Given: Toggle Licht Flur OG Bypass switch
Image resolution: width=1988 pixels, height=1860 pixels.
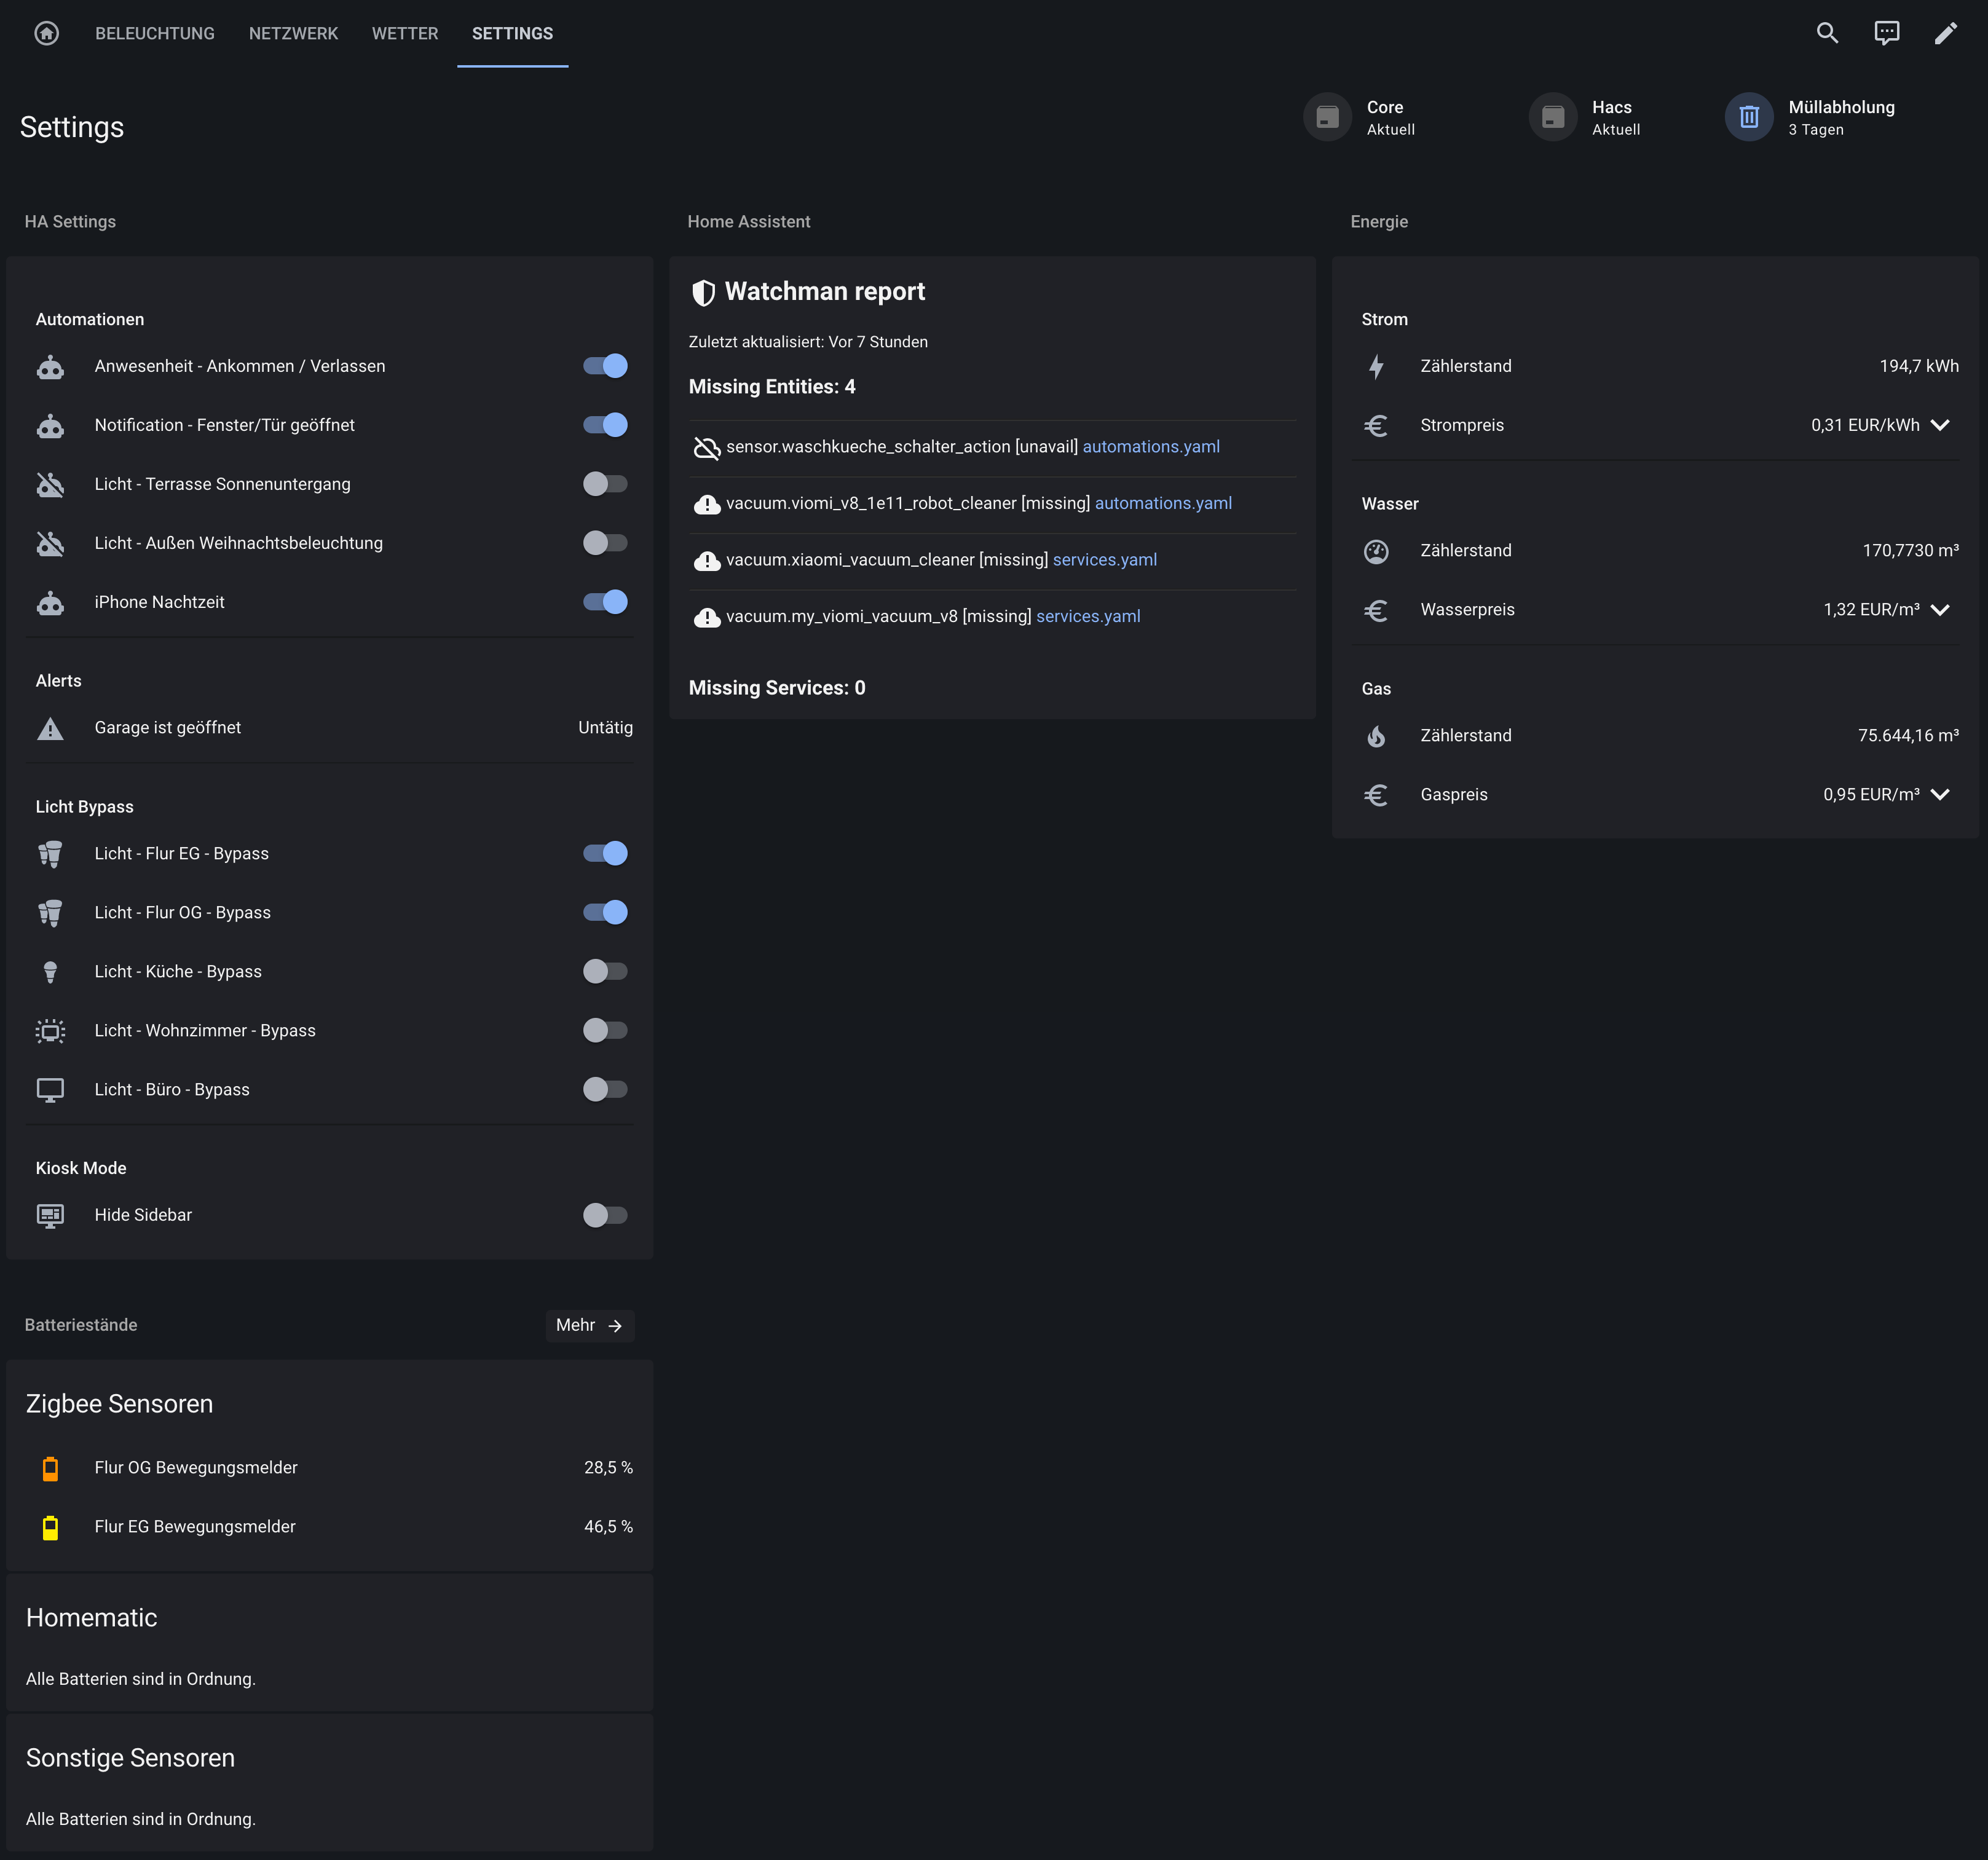Looking at the screenshot, I should pyautogui.click(x=605, y=912).
